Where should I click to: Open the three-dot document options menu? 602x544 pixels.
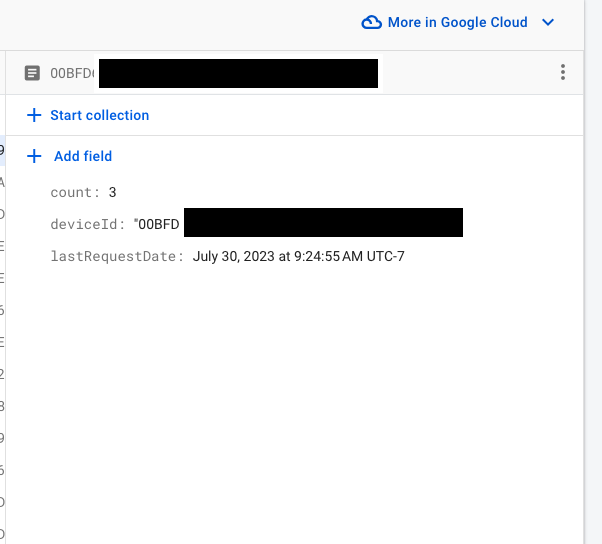[563, 73]
